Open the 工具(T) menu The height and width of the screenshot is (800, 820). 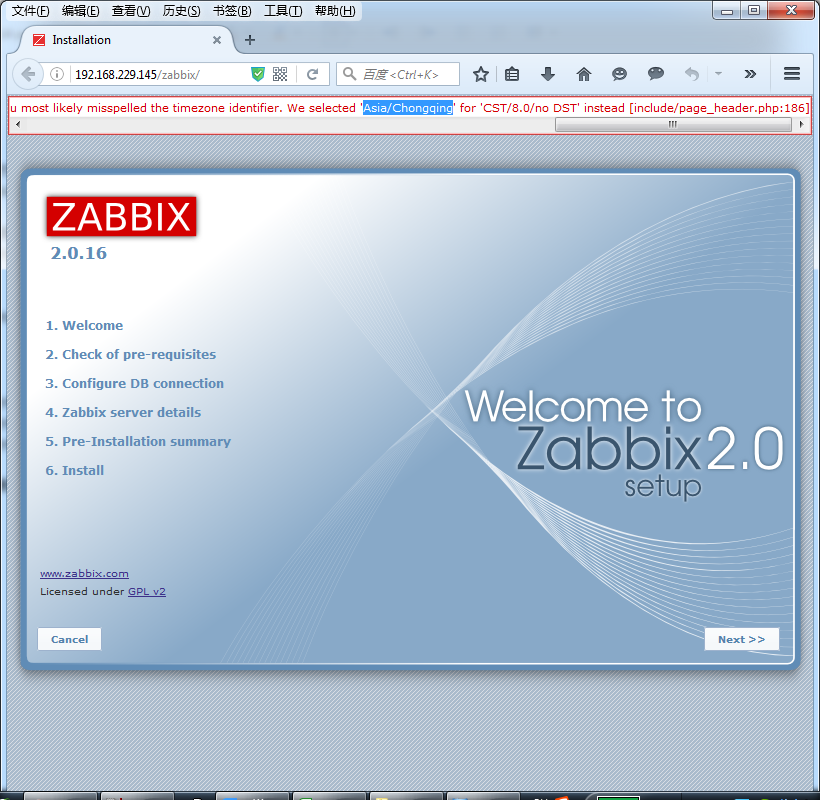click(283, 10)
